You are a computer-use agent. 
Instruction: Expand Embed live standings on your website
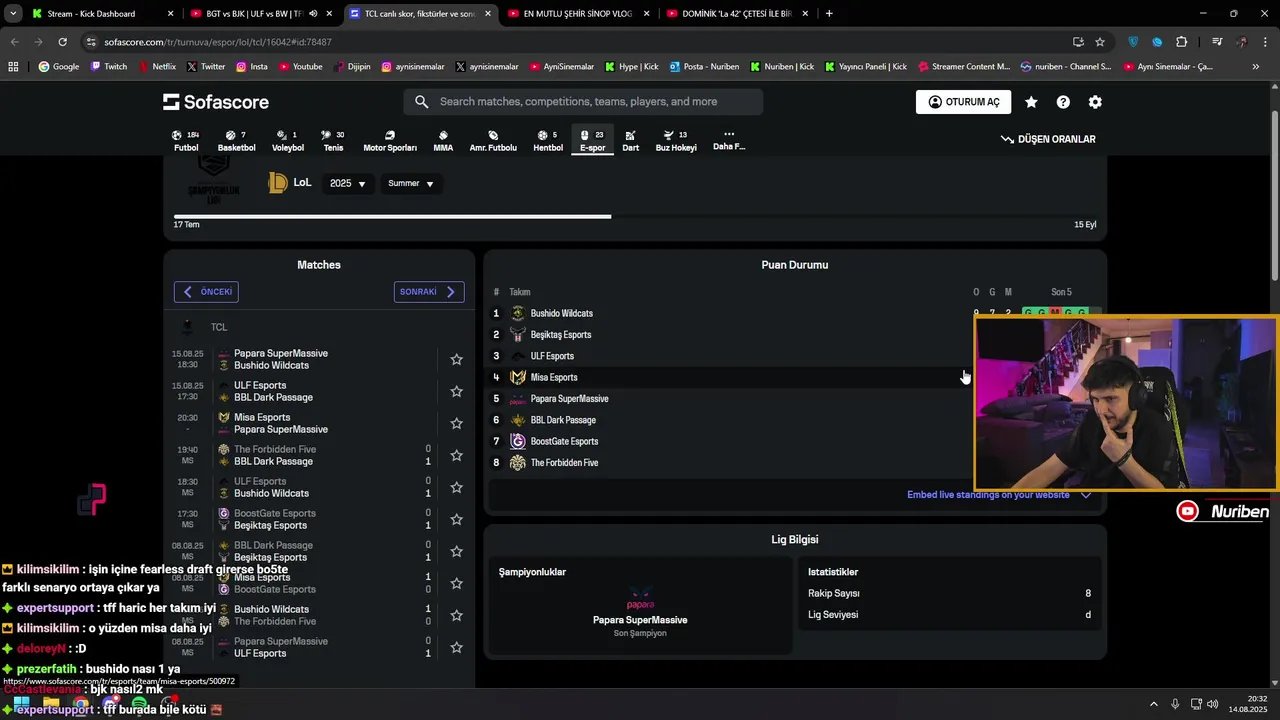click(998, 495)
